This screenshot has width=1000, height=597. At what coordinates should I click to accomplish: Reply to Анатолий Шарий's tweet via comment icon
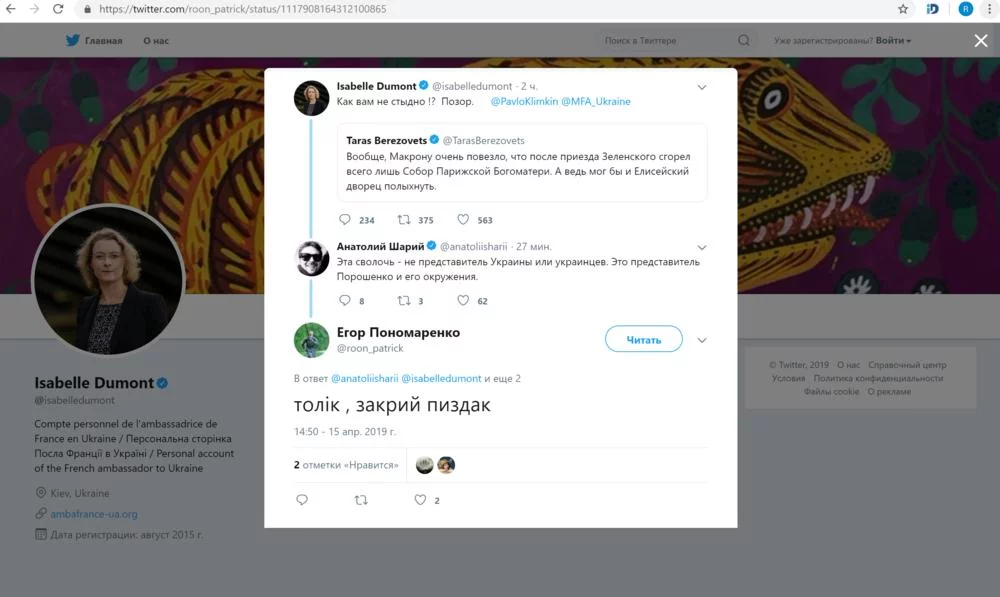point(346,300)
